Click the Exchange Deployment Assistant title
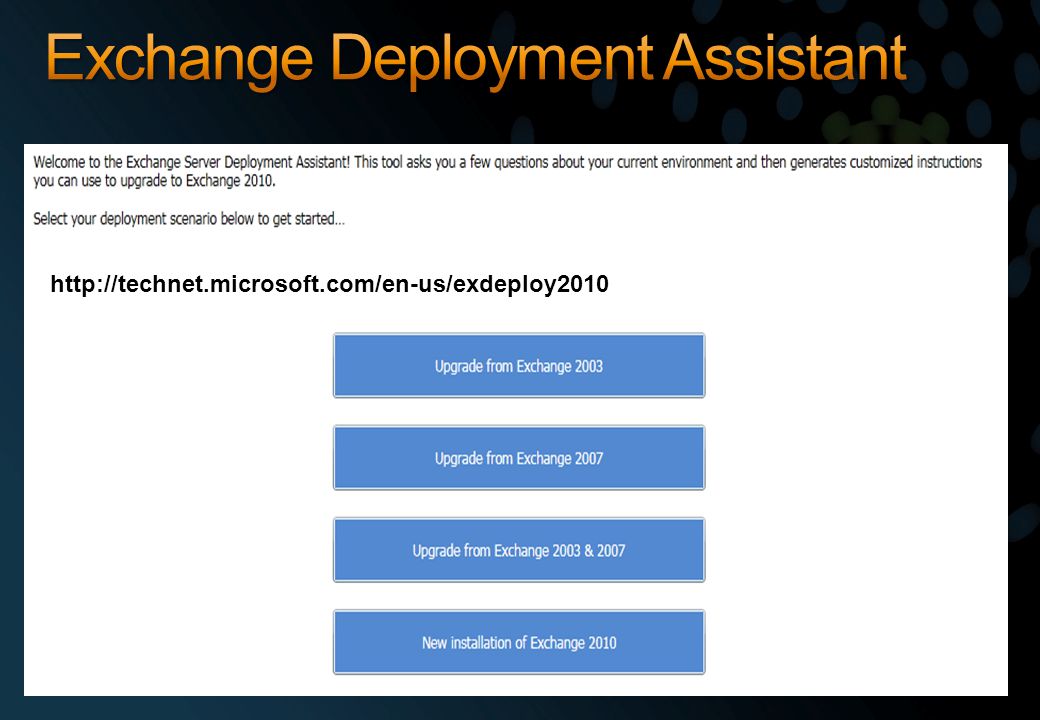Screen dimensions: 1040x720 tap(476, 60)
